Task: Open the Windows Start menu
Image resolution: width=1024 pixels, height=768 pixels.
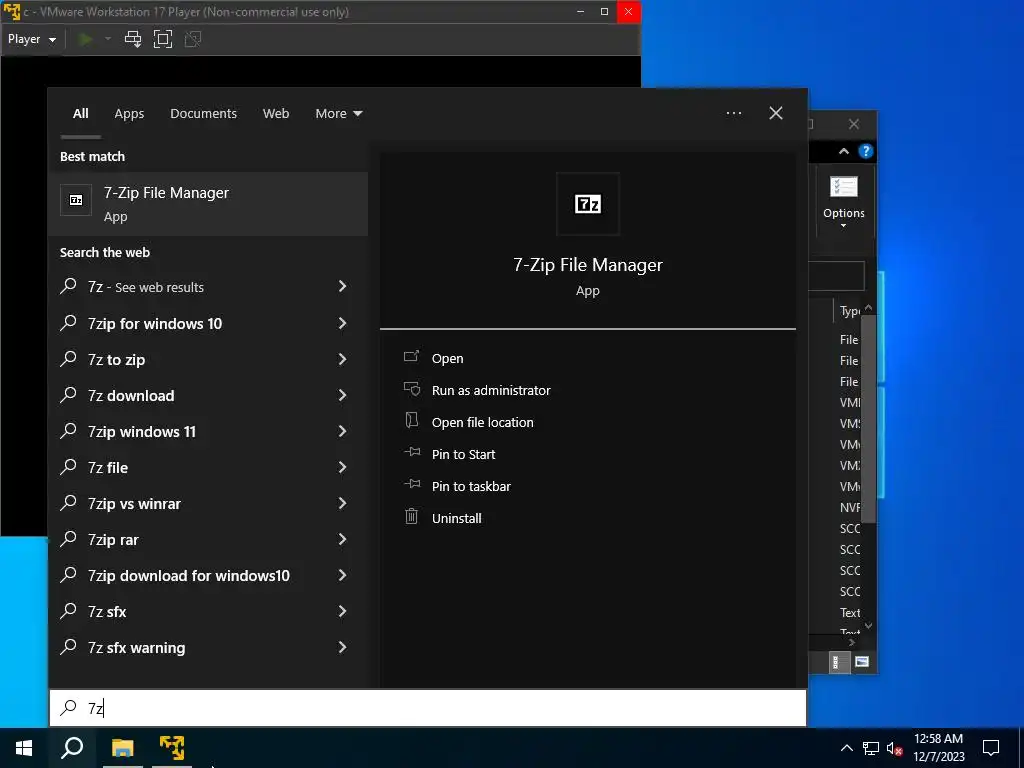Action: pyautogui.click(x=24, y=748)
